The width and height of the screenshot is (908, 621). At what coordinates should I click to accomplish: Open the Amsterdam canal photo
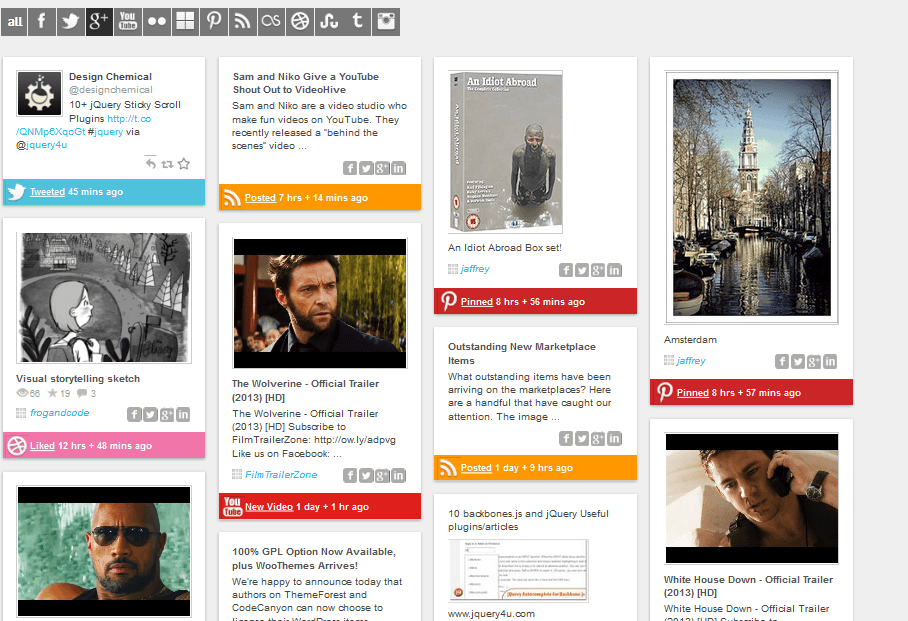(752, 197)
